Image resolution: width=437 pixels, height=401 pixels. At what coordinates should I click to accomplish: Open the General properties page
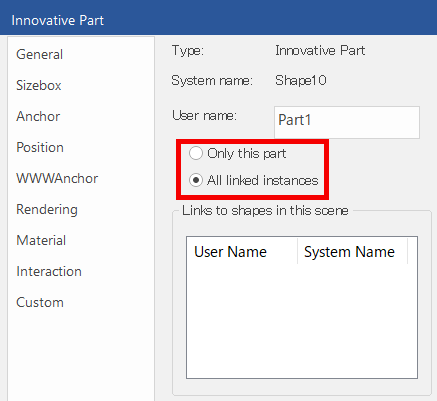pos(39,54)
